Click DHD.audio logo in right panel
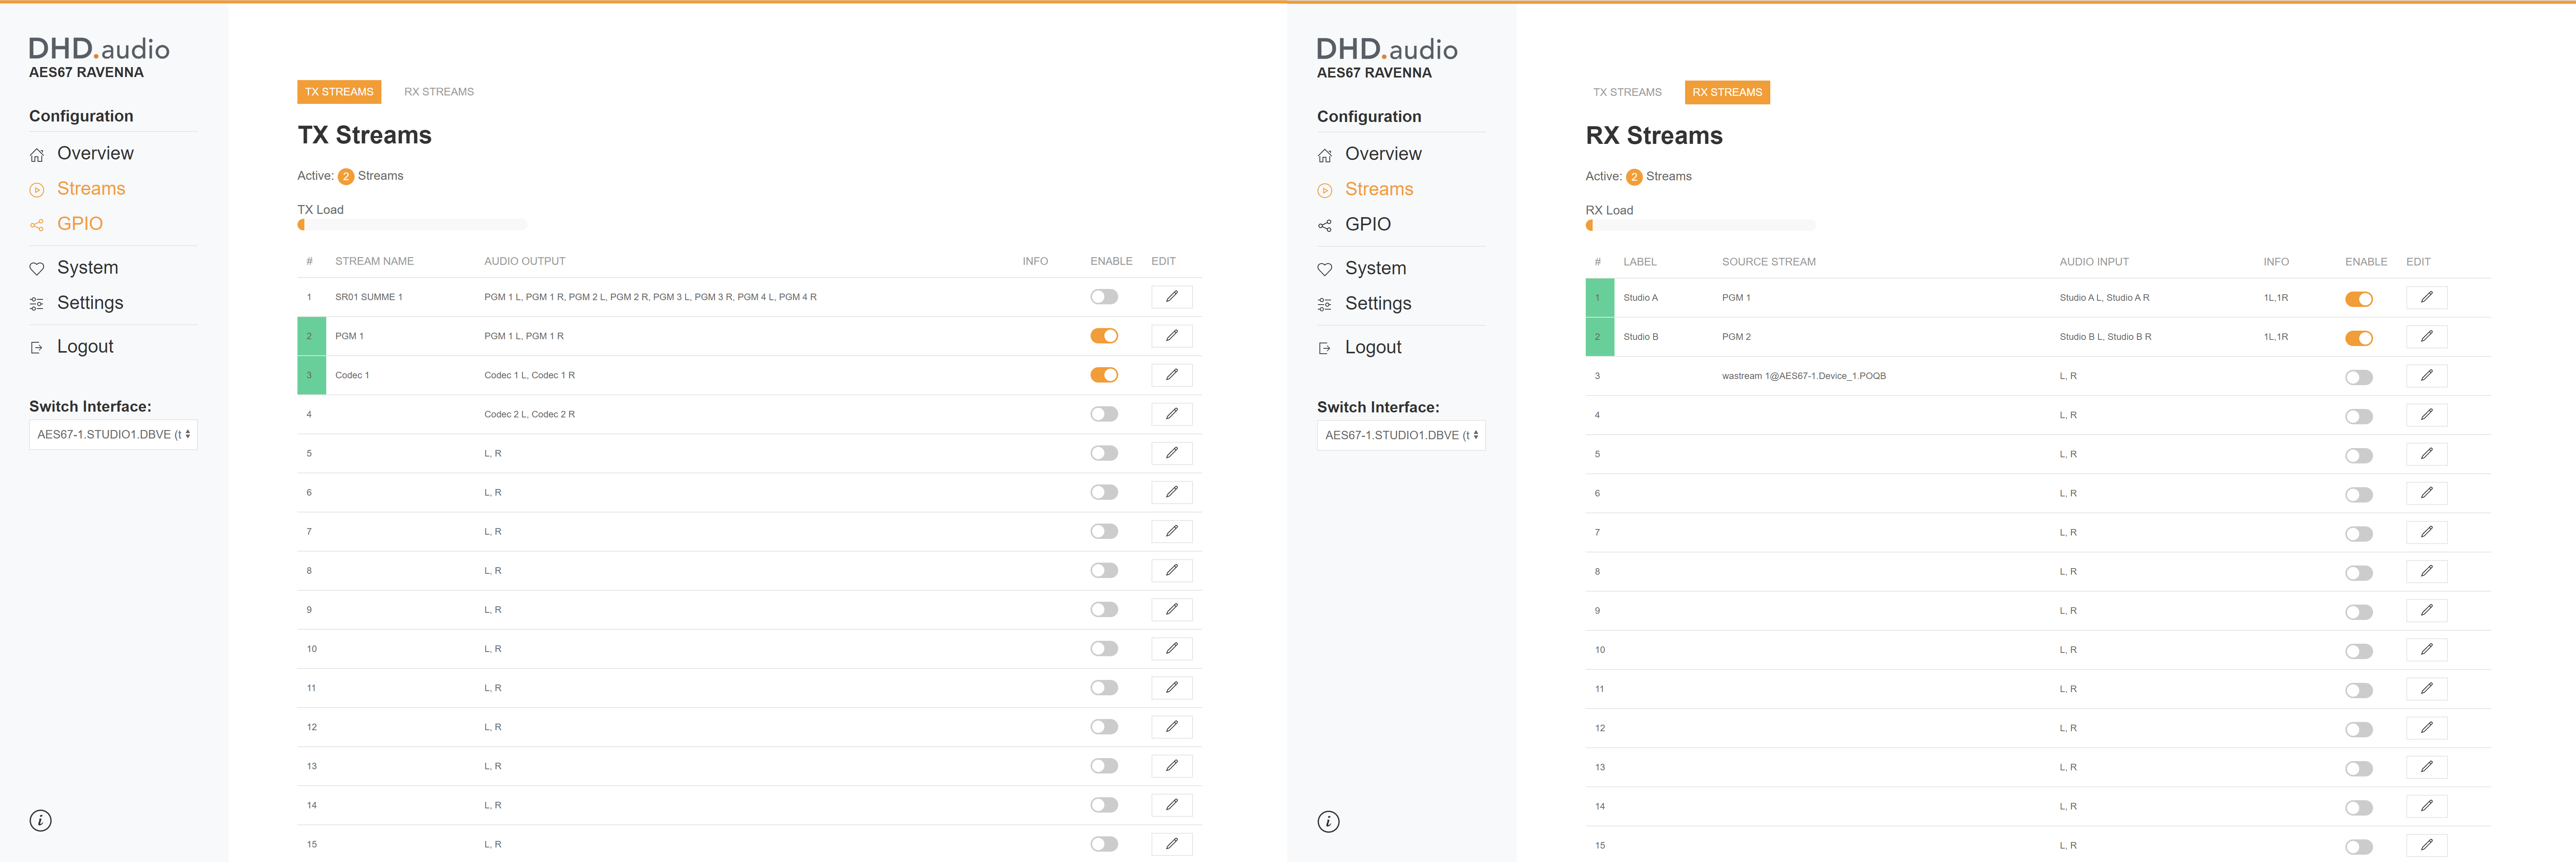Screen dimensions: 2576x862 point(1387,49)
